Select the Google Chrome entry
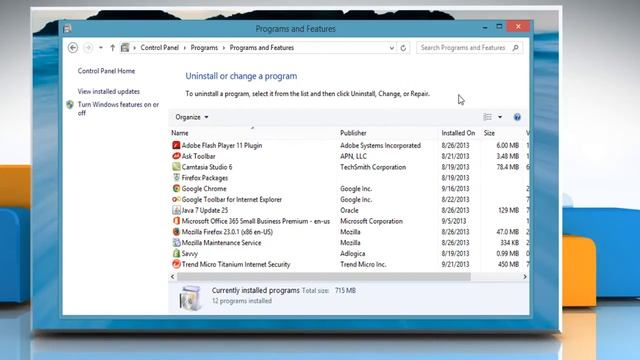Image resolution: width=640 pixels, height=360 pixels. pyautogui.click(x=204, y=189)
